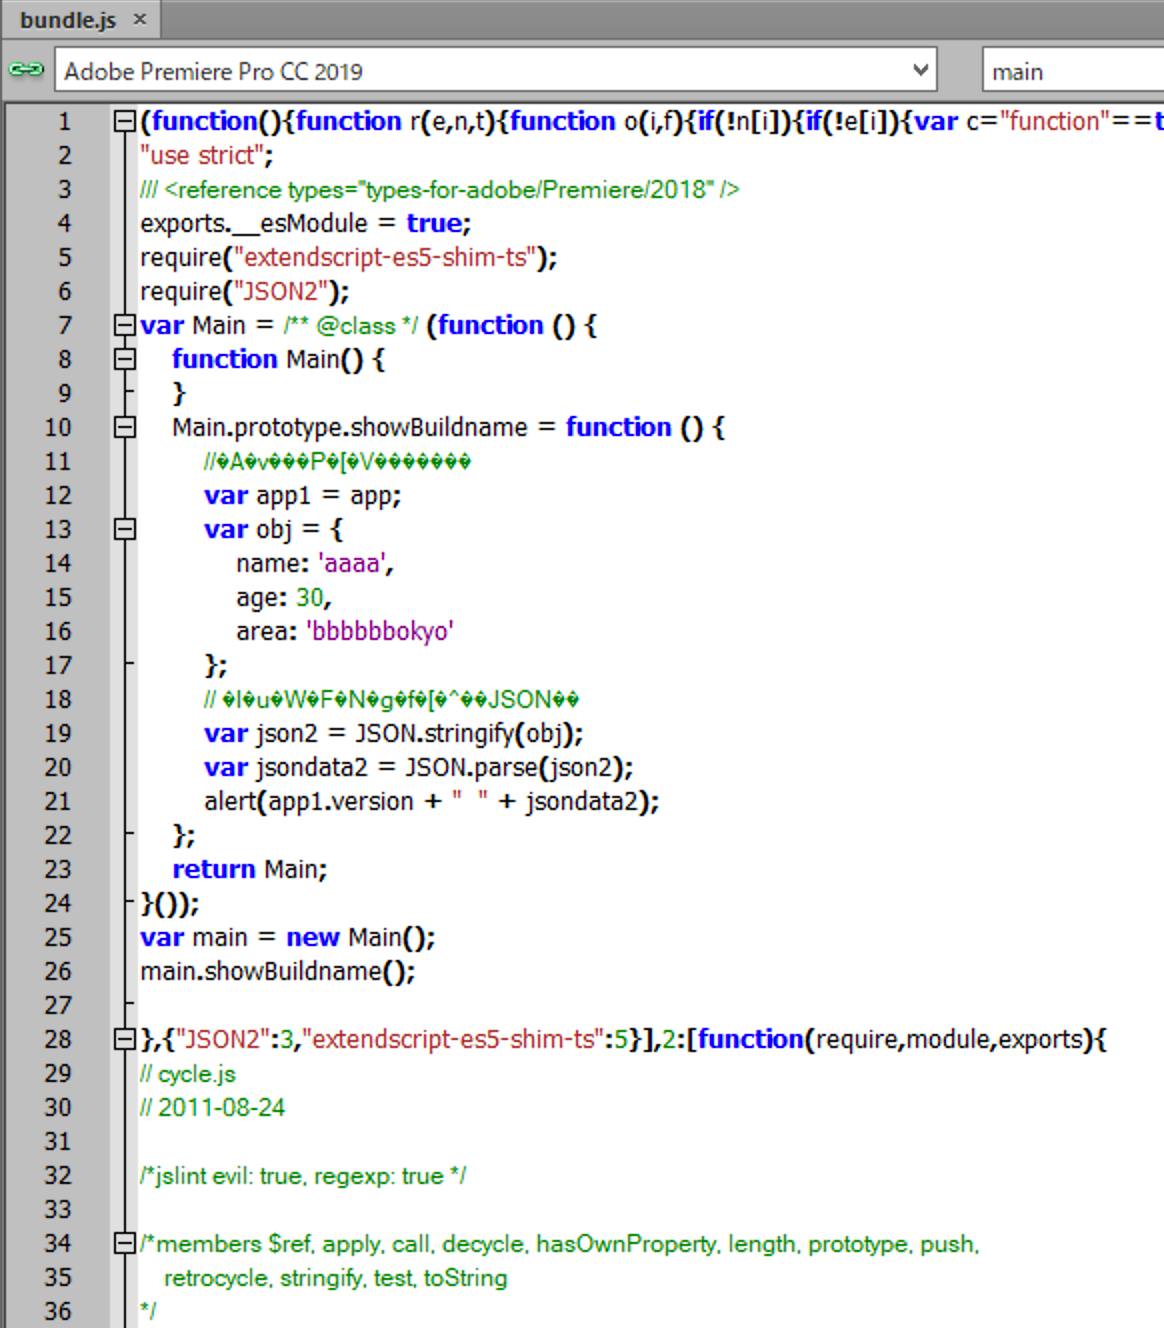1164x1328 pixels.
Task: Click the require("JSON2") statement on line 6
Action: point(245,292)
